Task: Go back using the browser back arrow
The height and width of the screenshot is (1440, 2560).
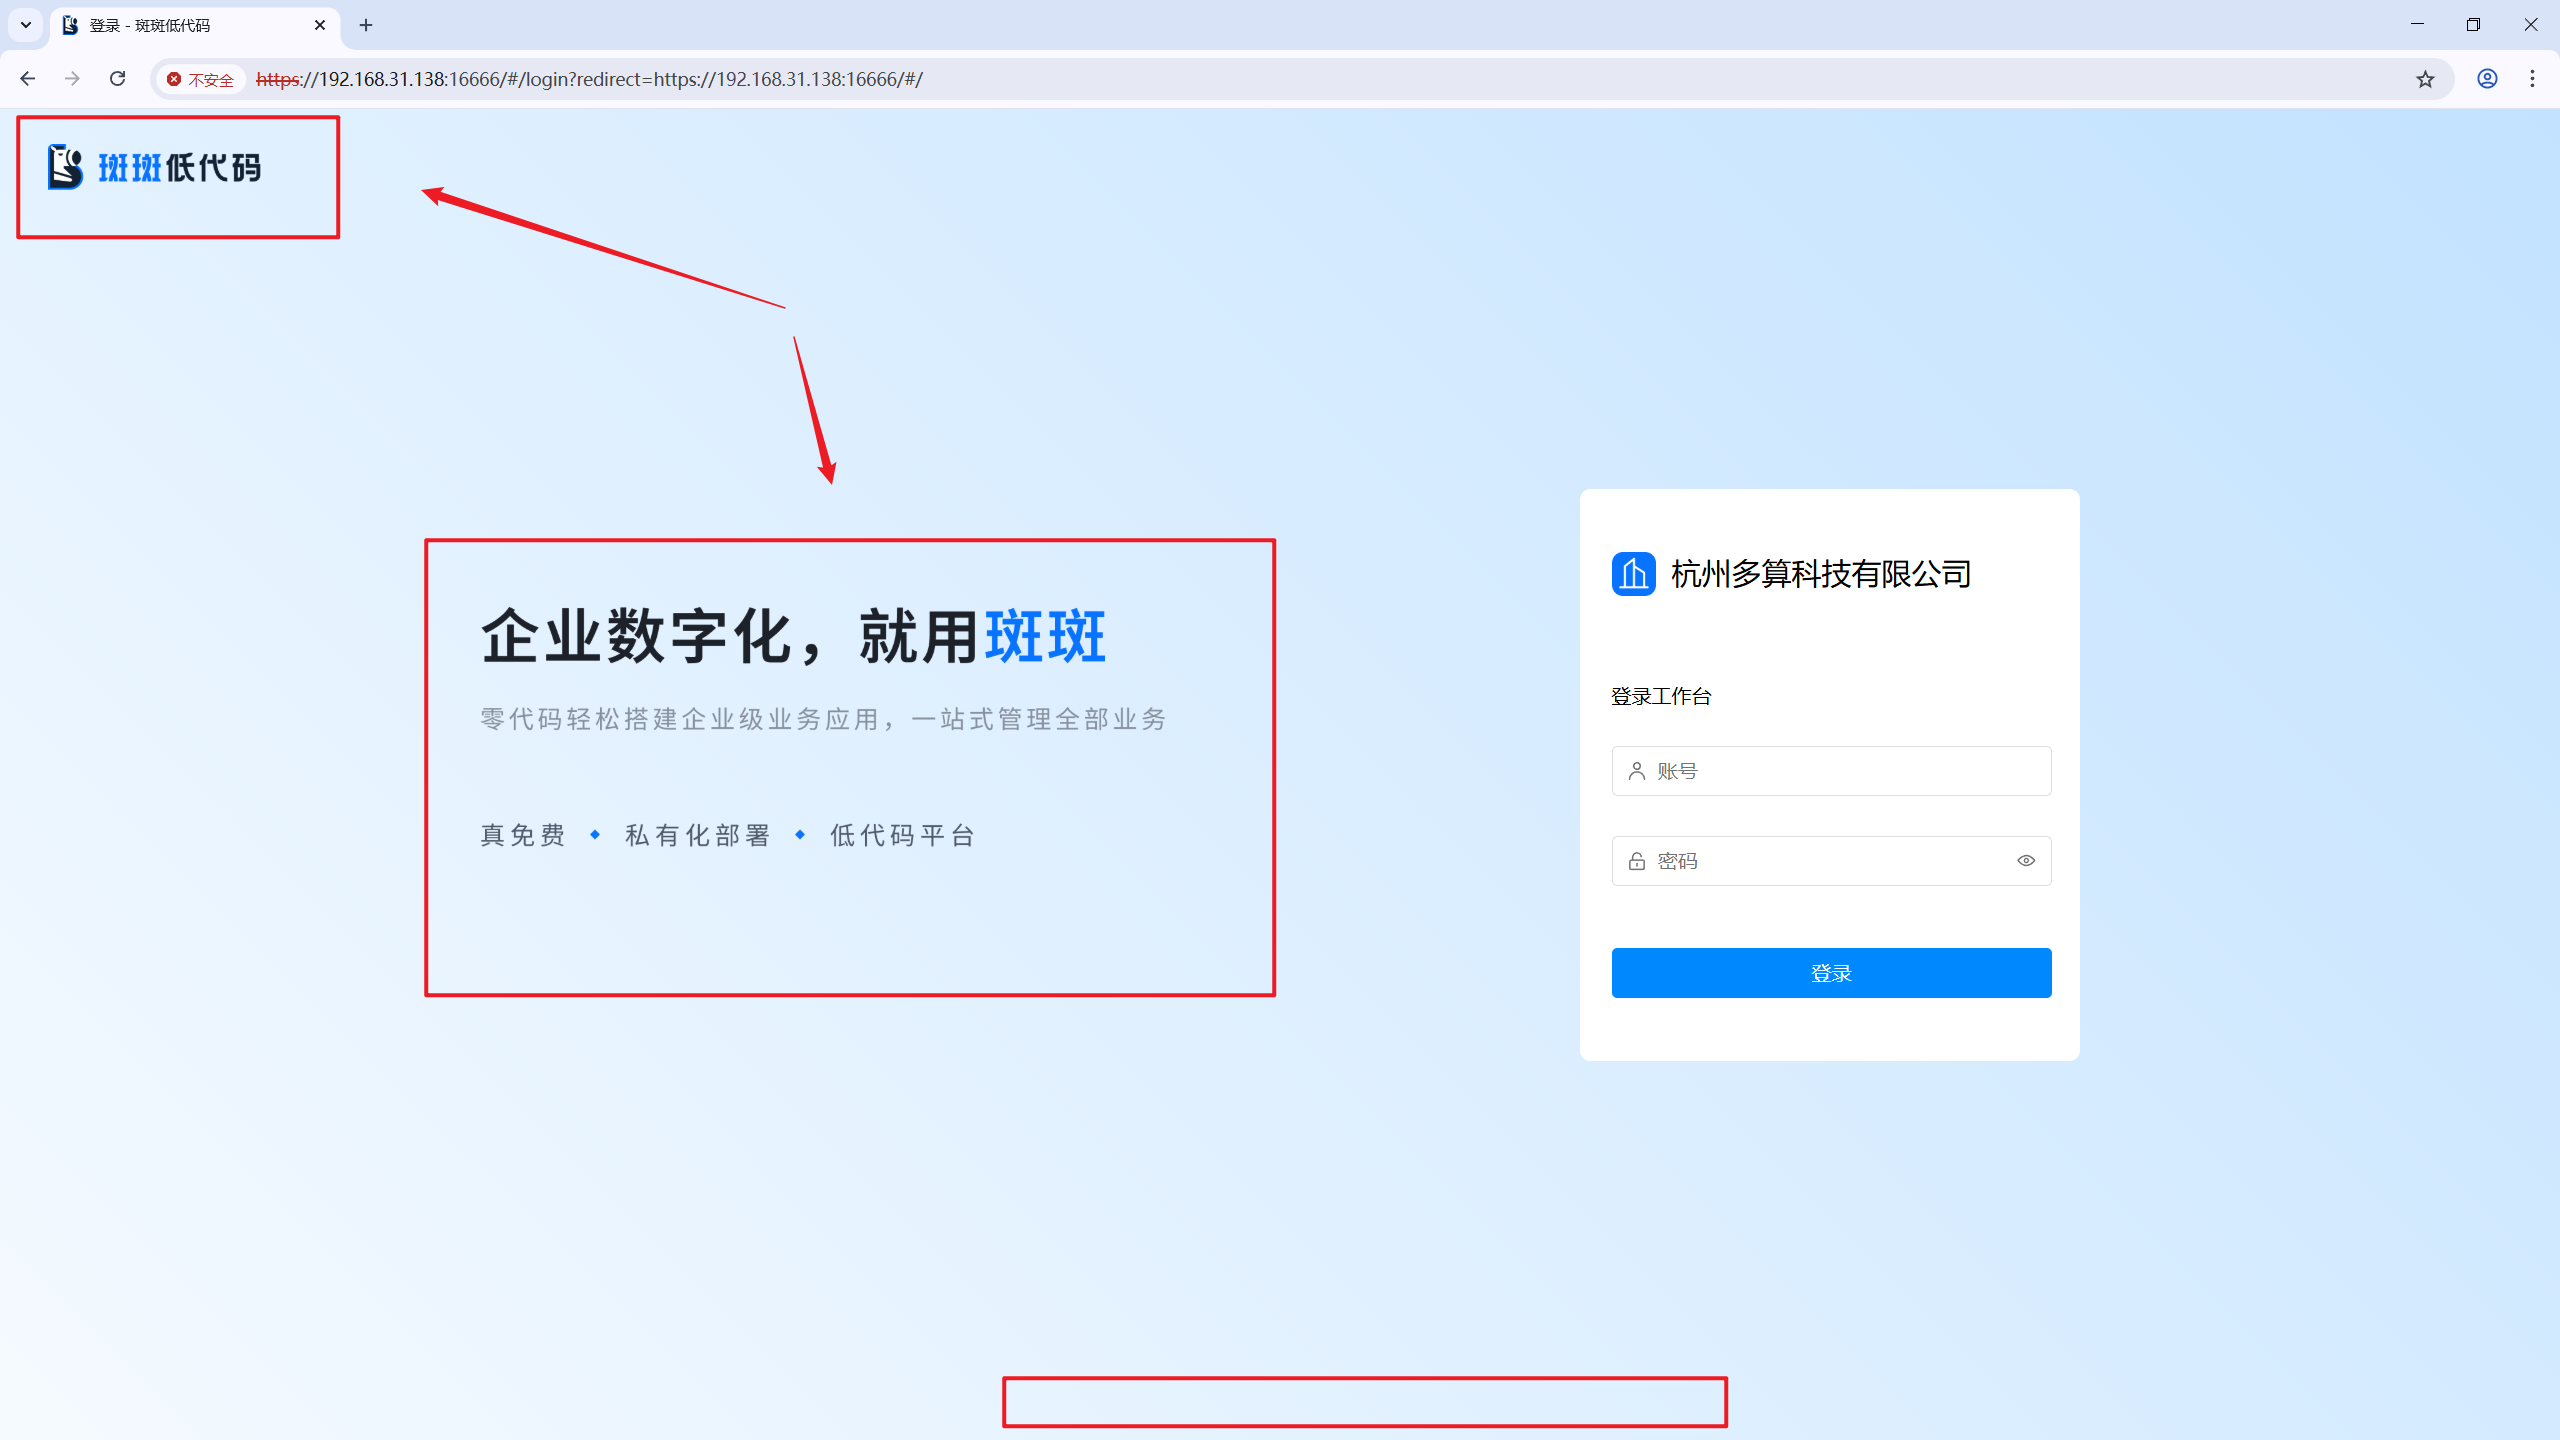Action: (x=27, y=79)
